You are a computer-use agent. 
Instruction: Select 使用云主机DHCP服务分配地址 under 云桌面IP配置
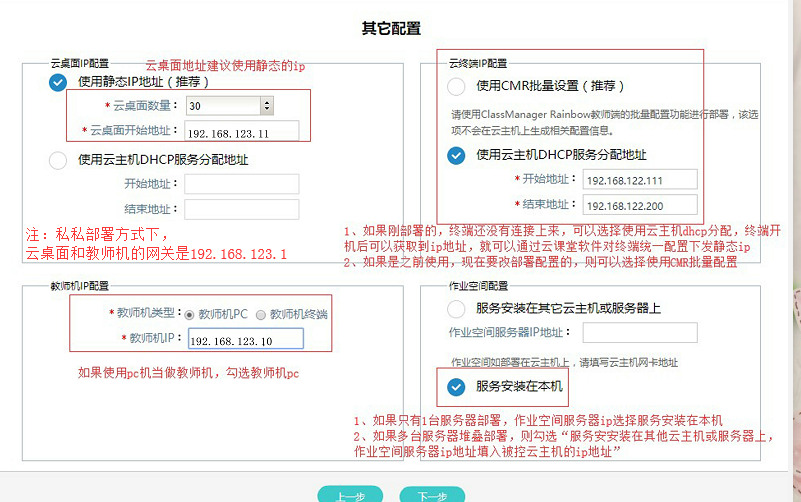click(x=58, y=159)
